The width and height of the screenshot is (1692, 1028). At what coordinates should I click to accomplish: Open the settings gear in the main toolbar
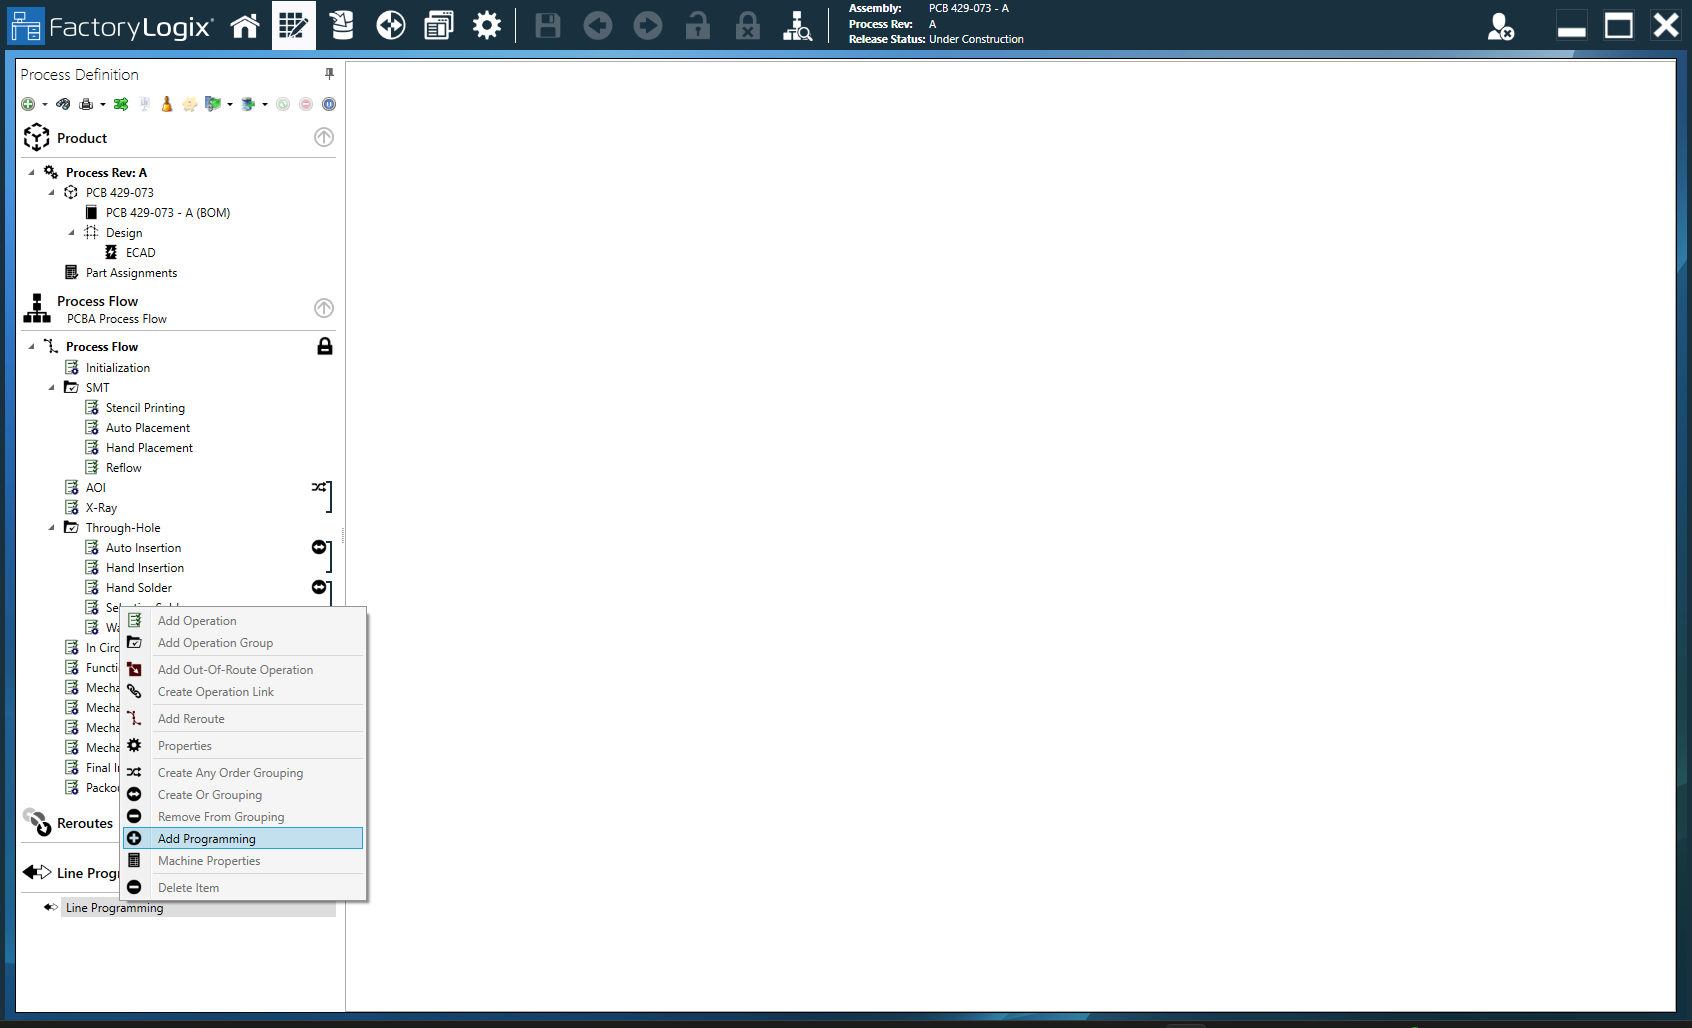(487, 25)
